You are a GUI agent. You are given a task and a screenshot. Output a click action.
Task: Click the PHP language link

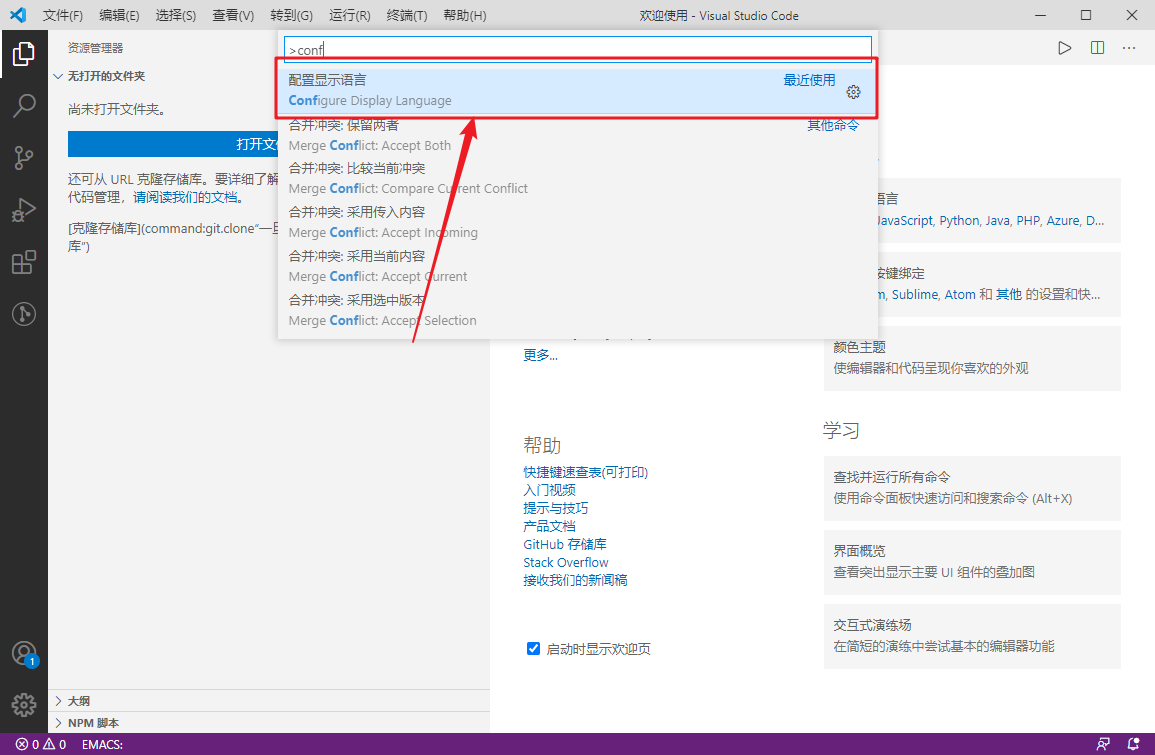tap(1028, 220)
